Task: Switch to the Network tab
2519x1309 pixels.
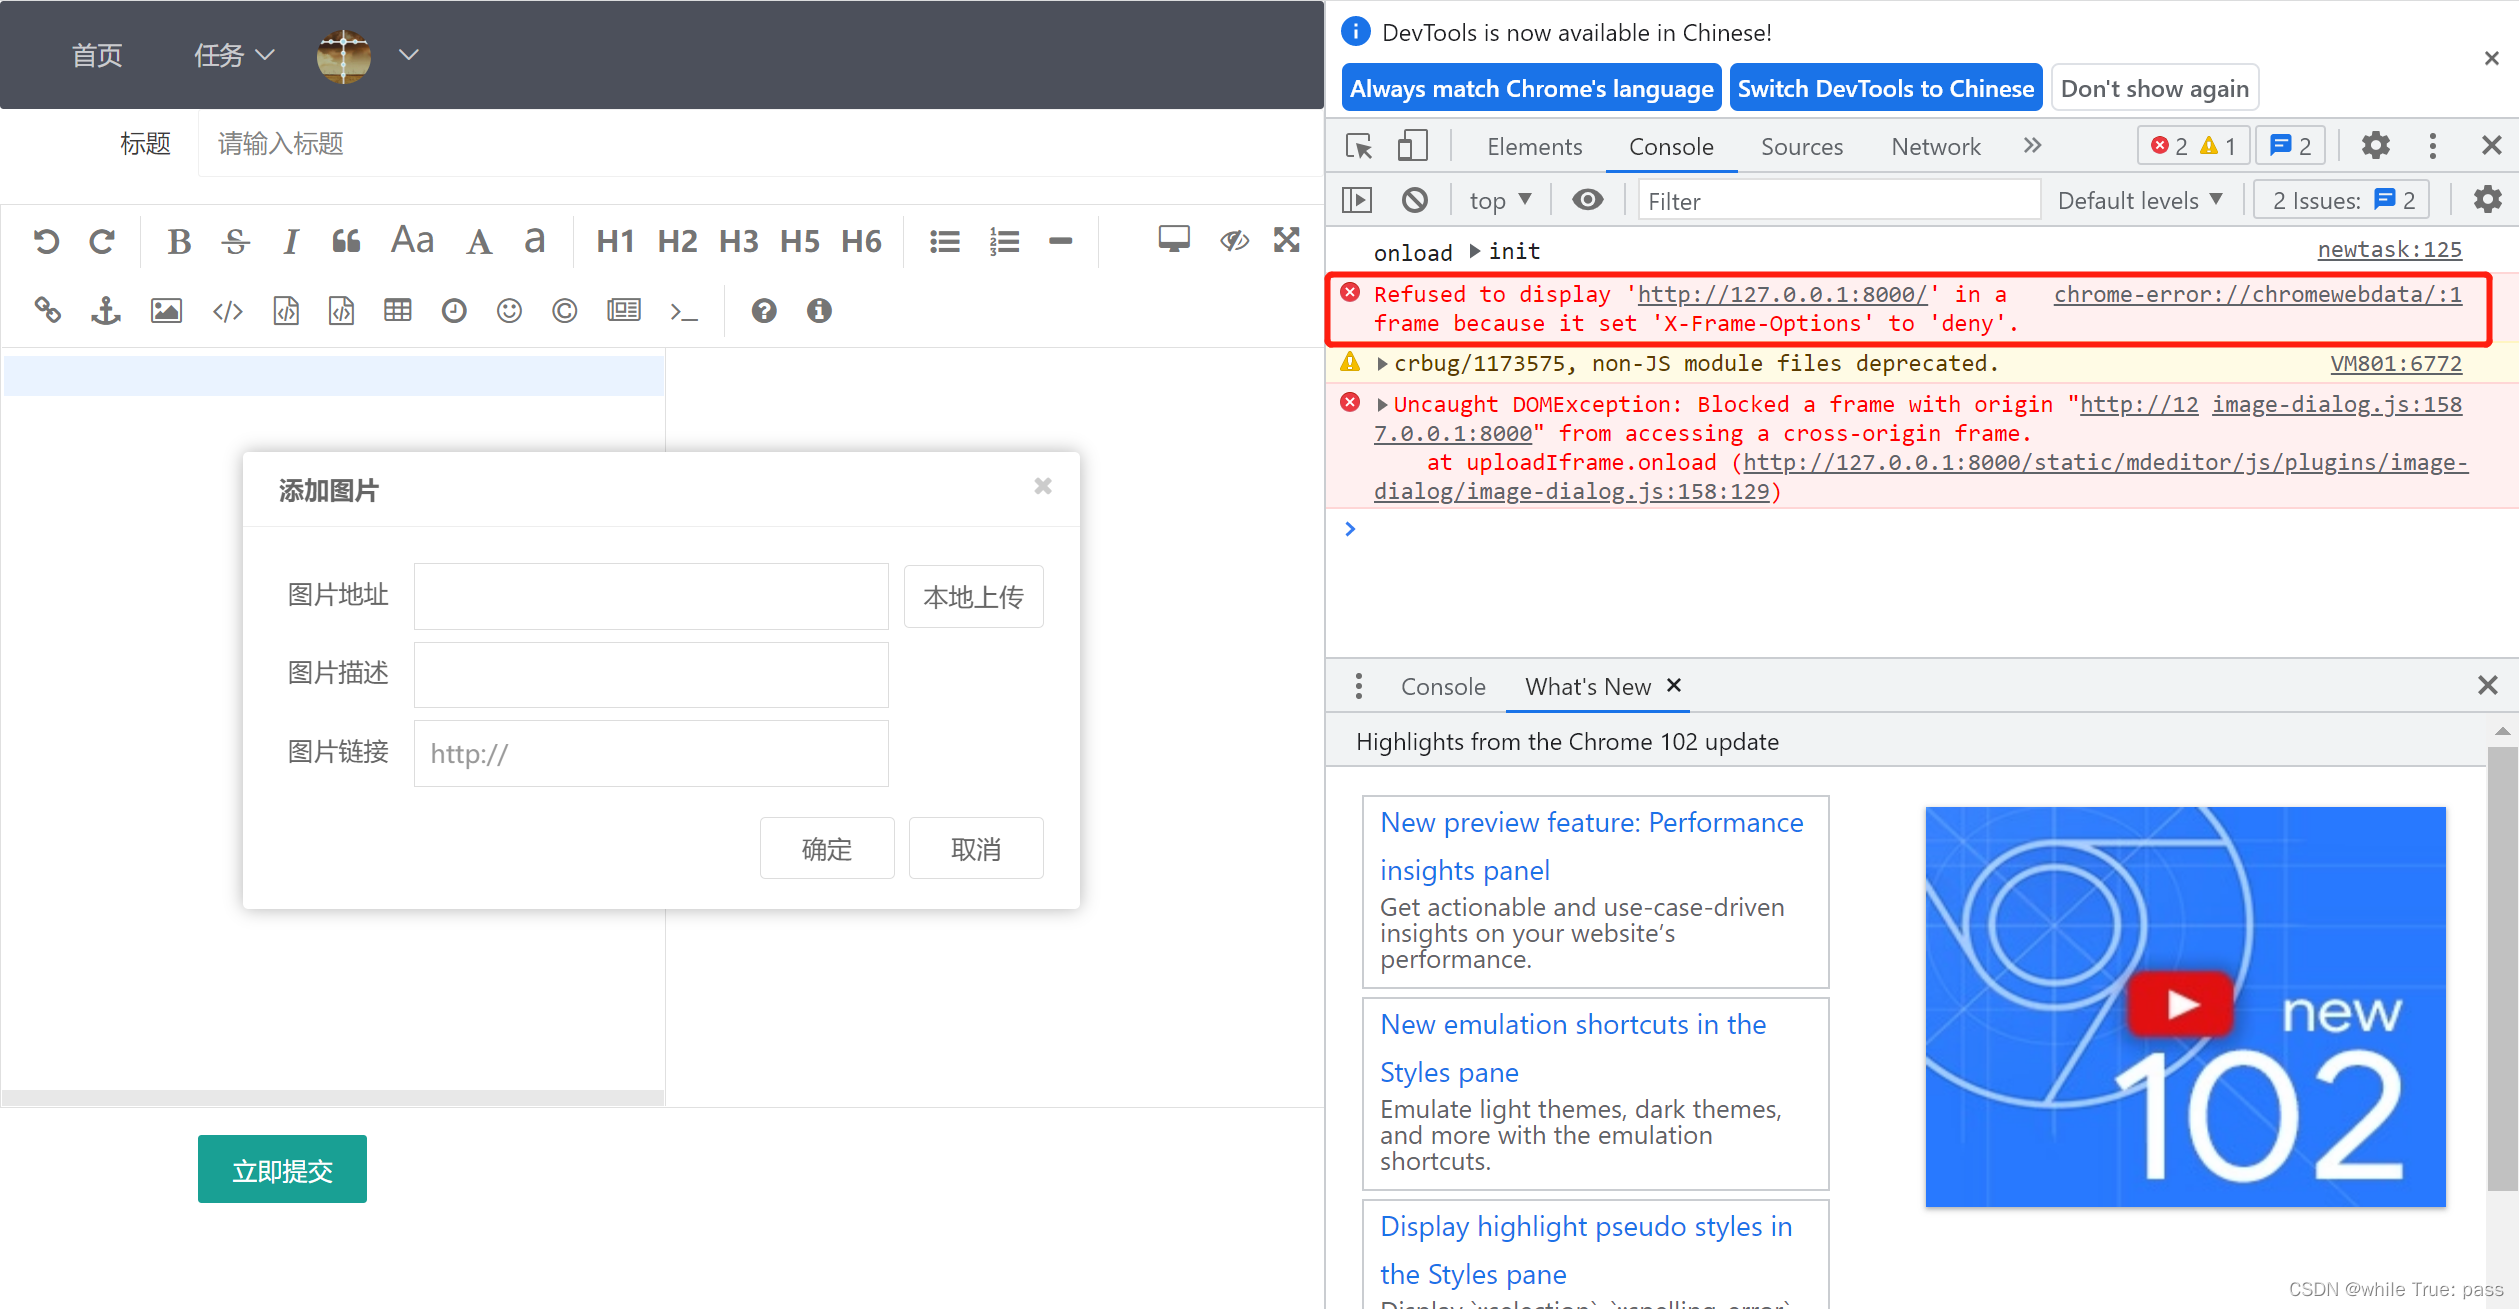Action: (x=1935, y=147)
